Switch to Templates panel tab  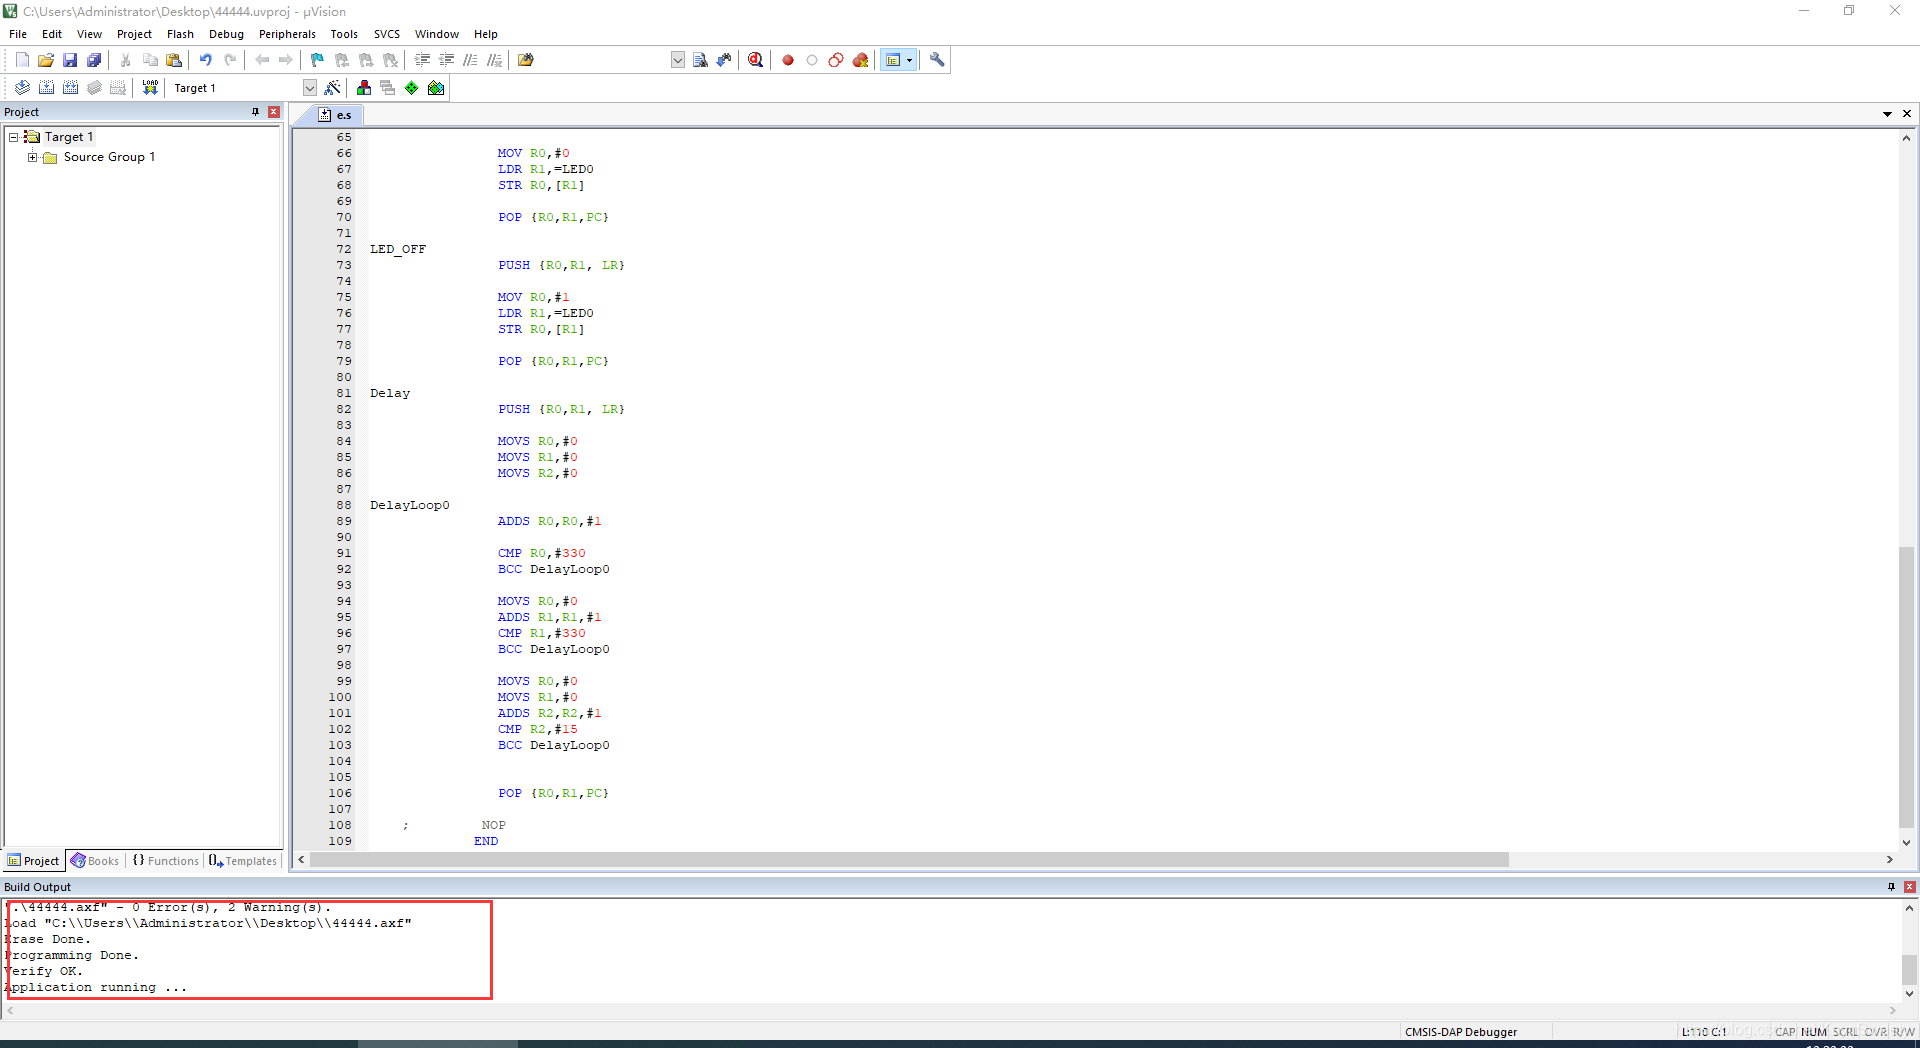[243, 861]
